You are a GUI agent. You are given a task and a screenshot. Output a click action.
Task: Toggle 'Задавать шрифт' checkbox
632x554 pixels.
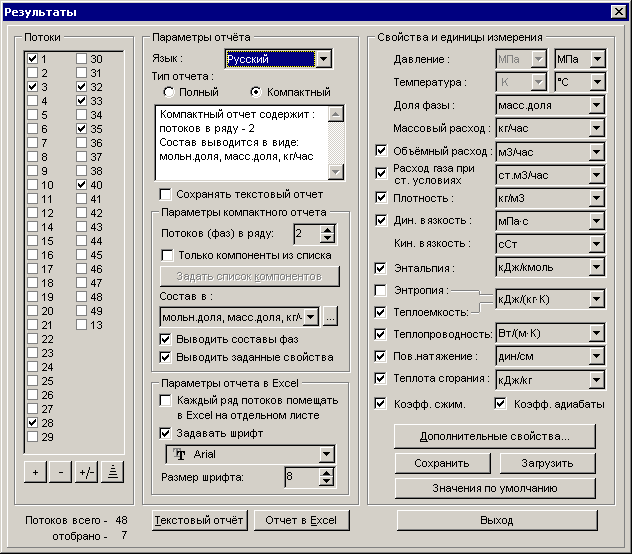pos(165,433)
